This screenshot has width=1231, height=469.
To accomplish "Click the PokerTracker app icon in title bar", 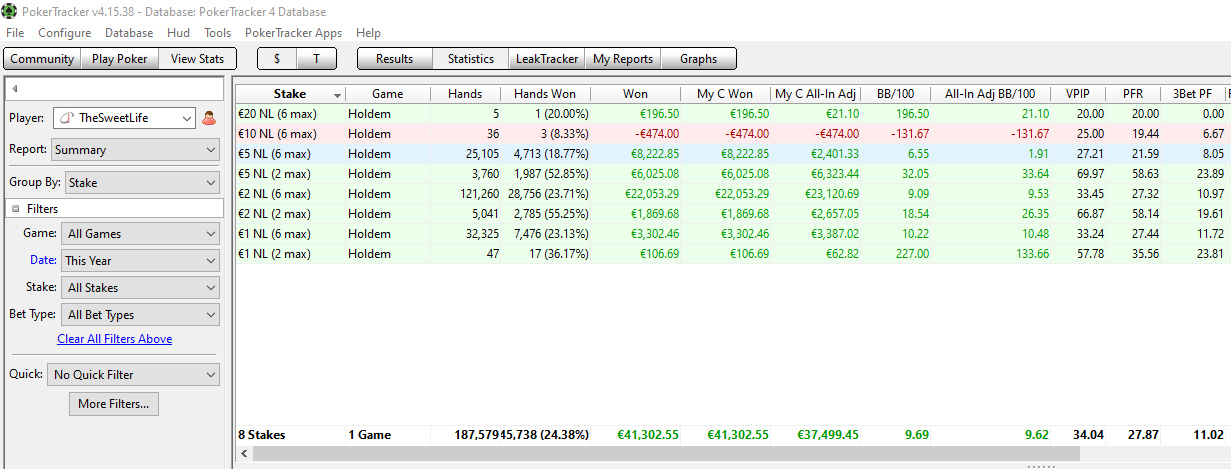I will pos(11,11).
